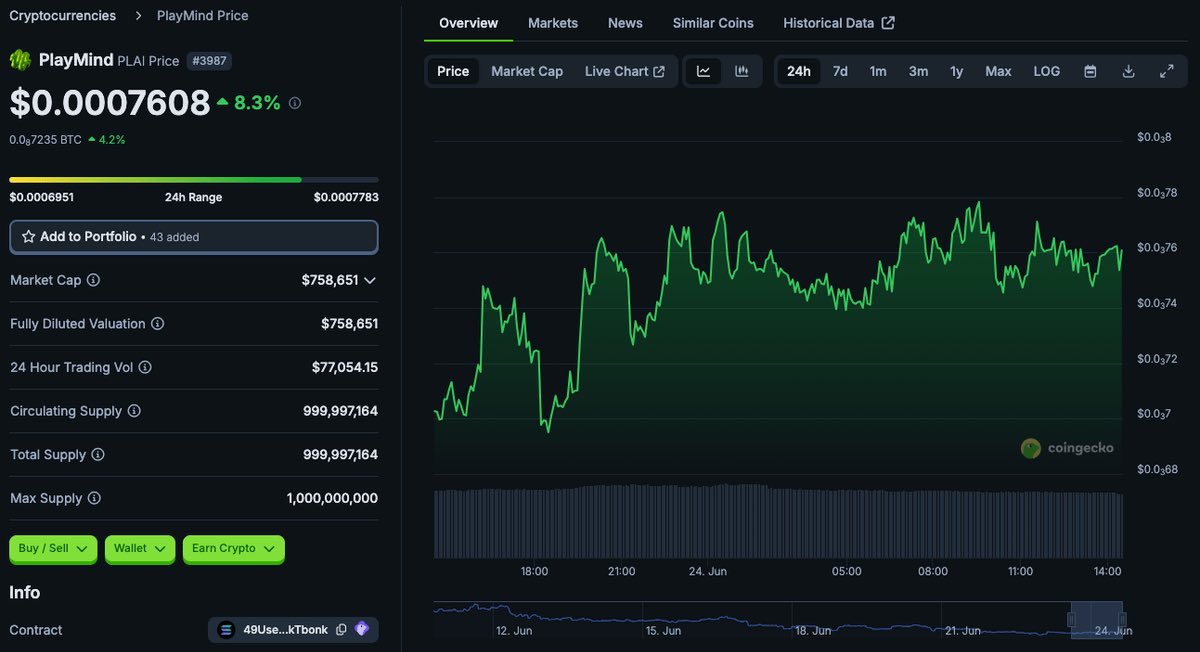Click the $0.0007783 24h high value
Viewport: 1200px width, 652px height.
coord(346,197)
